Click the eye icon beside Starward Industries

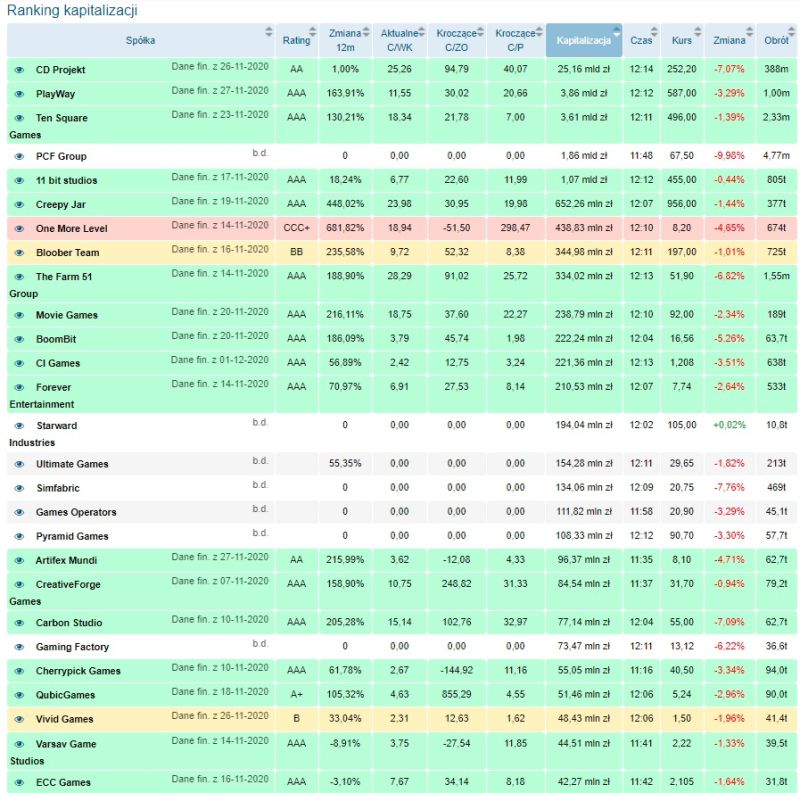point(19,426)
